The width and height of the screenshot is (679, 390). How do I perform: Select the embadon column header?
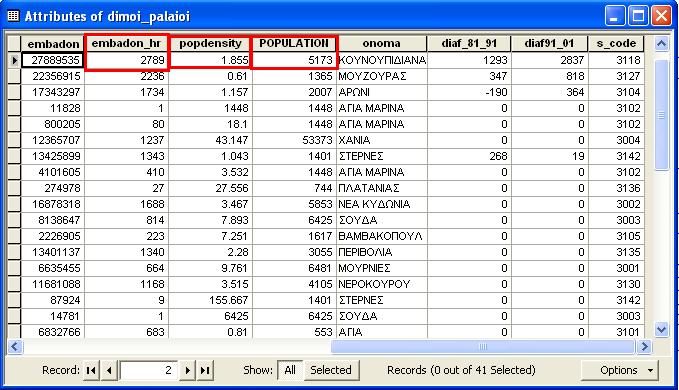coord(53,44)
